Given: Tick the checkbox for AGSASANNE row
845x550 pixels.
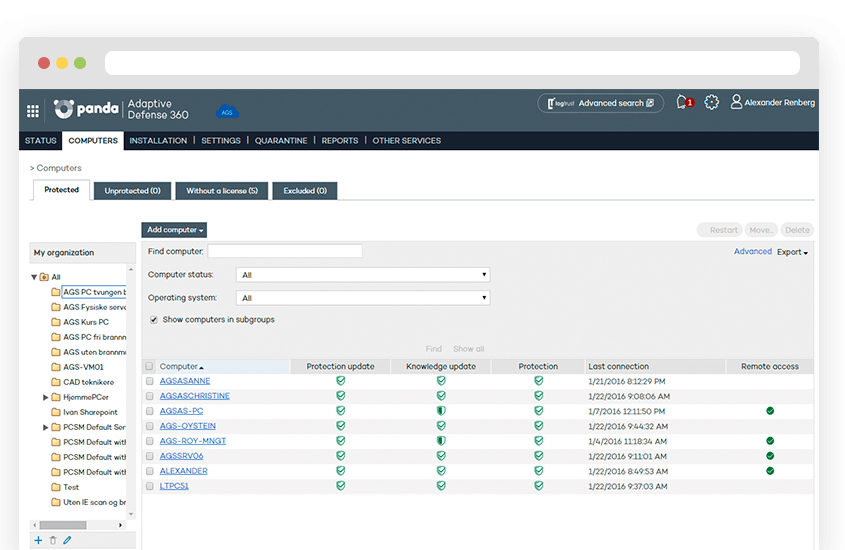Looking at the screenshot, I should (150, 381).
